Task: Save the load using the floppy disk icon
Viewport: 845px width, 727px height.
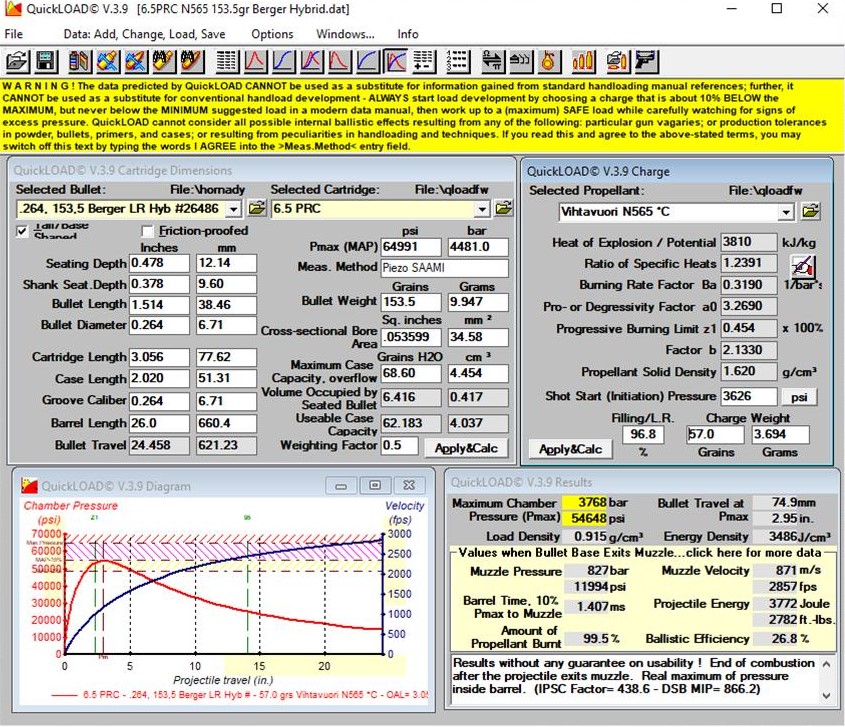Action: (46, 61)
